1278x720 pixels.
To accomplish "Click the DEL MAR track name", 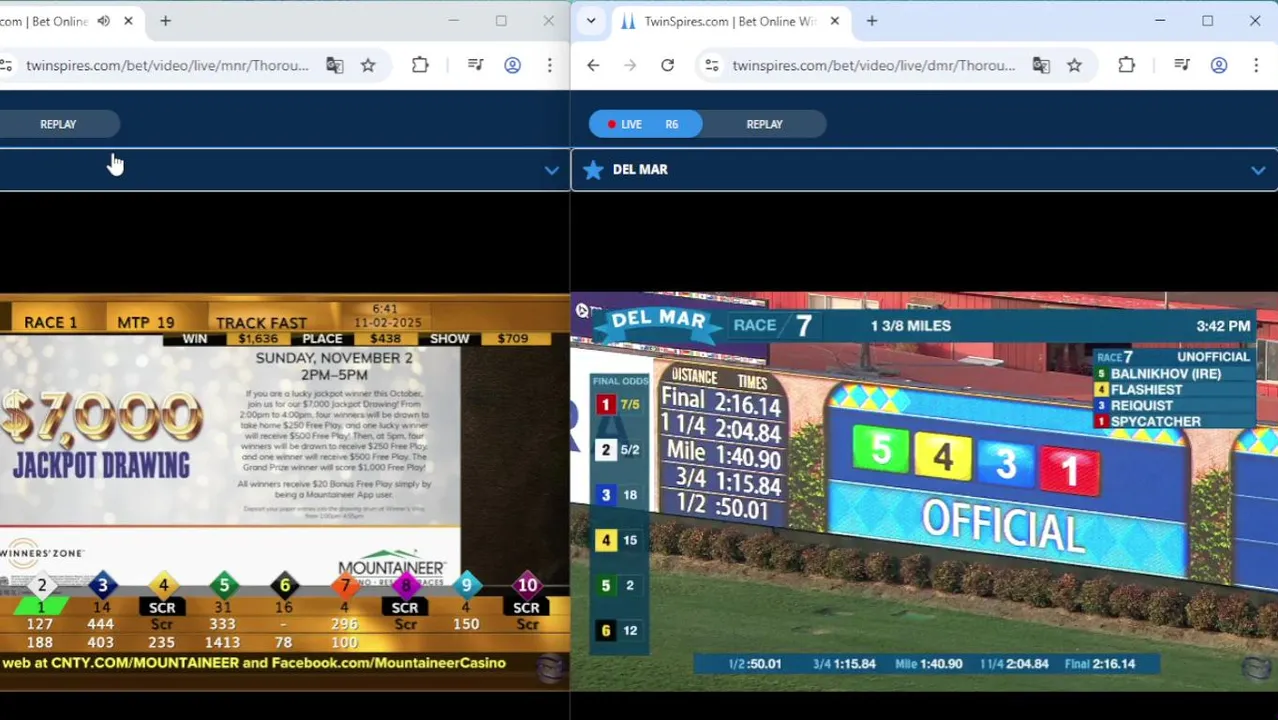I will 640,170.
